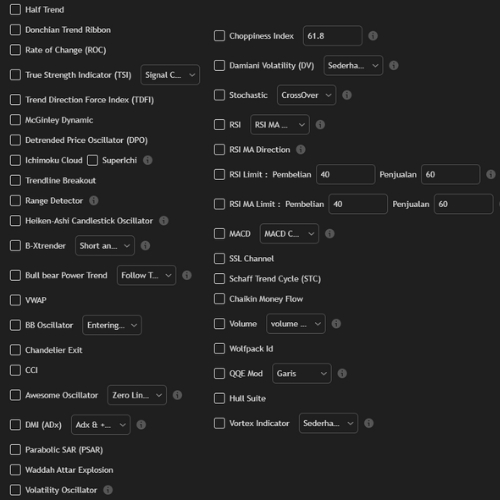The image size is (500, 500).
Task: Enable the VWAP checkbox
Action: click(x=15, y=300)
